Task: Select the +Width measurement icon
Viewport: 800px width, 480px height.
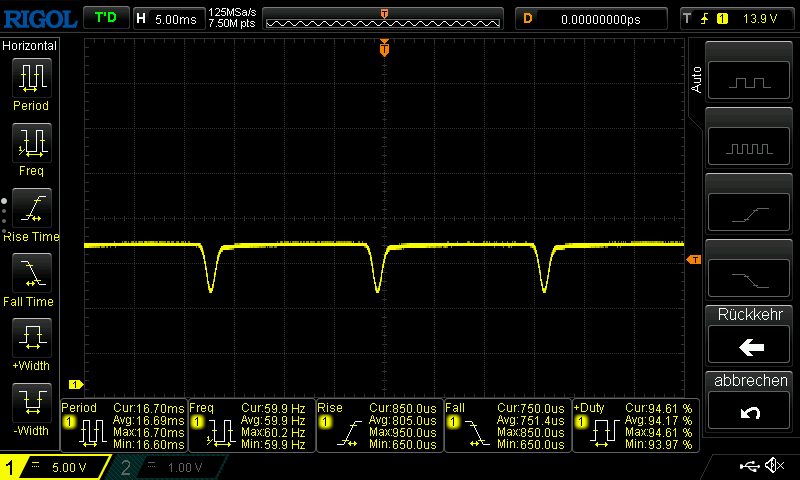Action: click(30, 337)
